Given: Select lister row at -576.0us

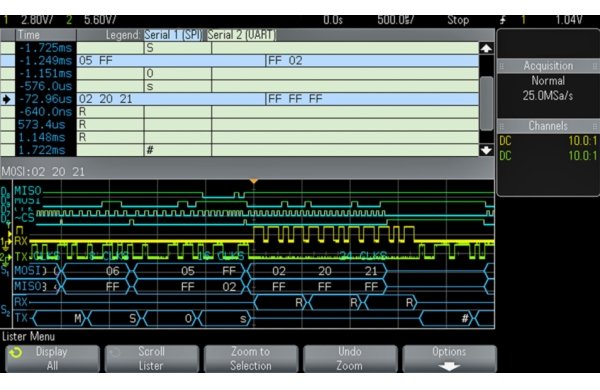Looking at the screenshot, I should point(240,86).
